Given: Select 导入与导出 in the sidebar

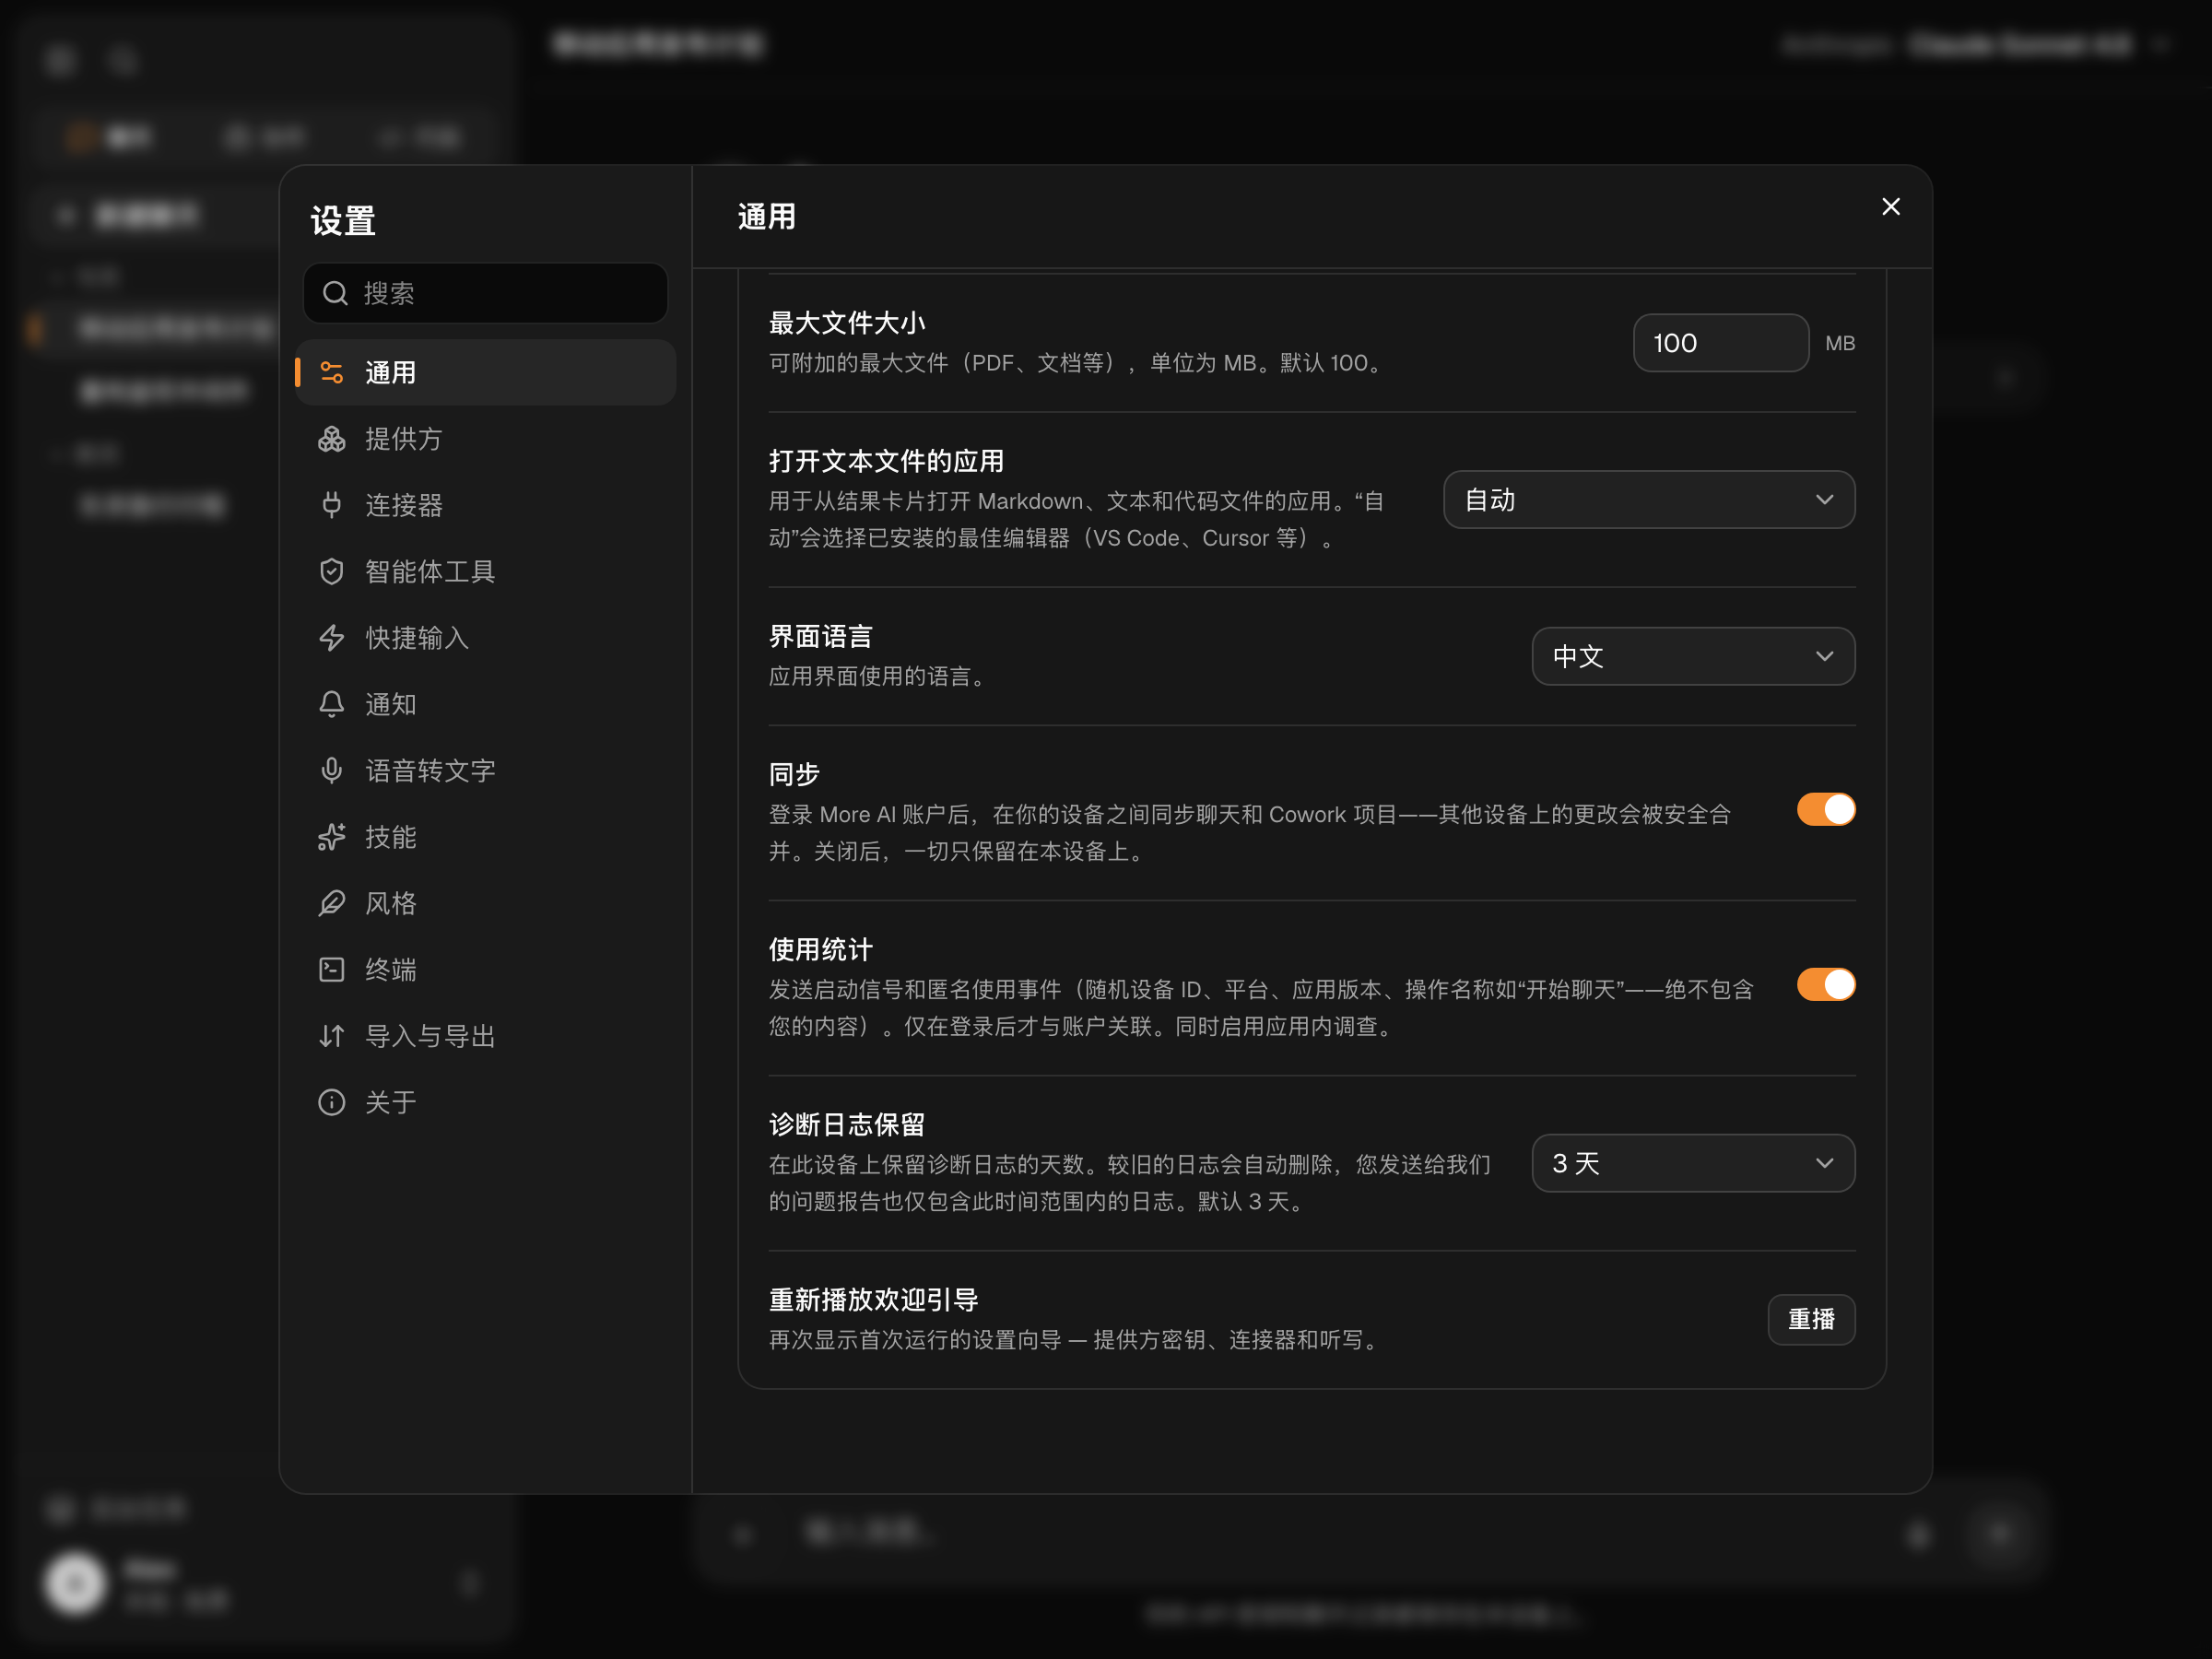Looking at the screenshot, I should point(486,1036).
